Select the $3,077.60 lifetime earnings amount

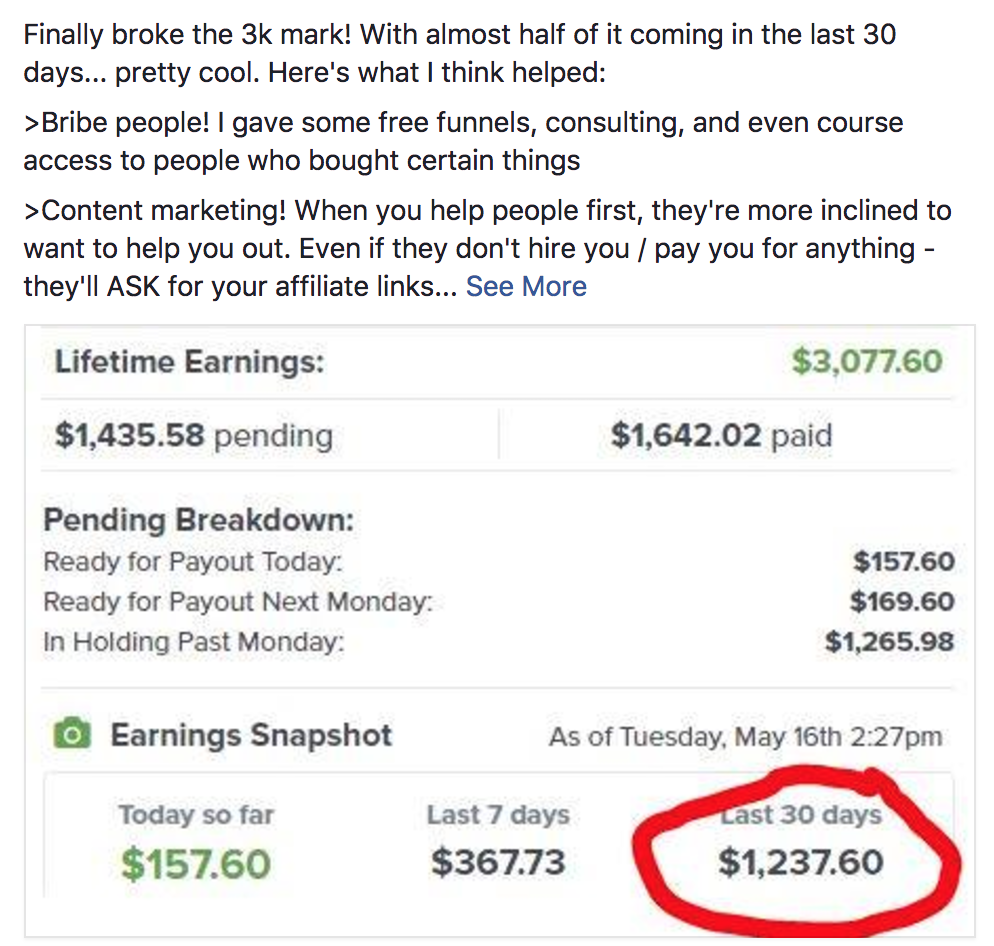coord(866,361)
